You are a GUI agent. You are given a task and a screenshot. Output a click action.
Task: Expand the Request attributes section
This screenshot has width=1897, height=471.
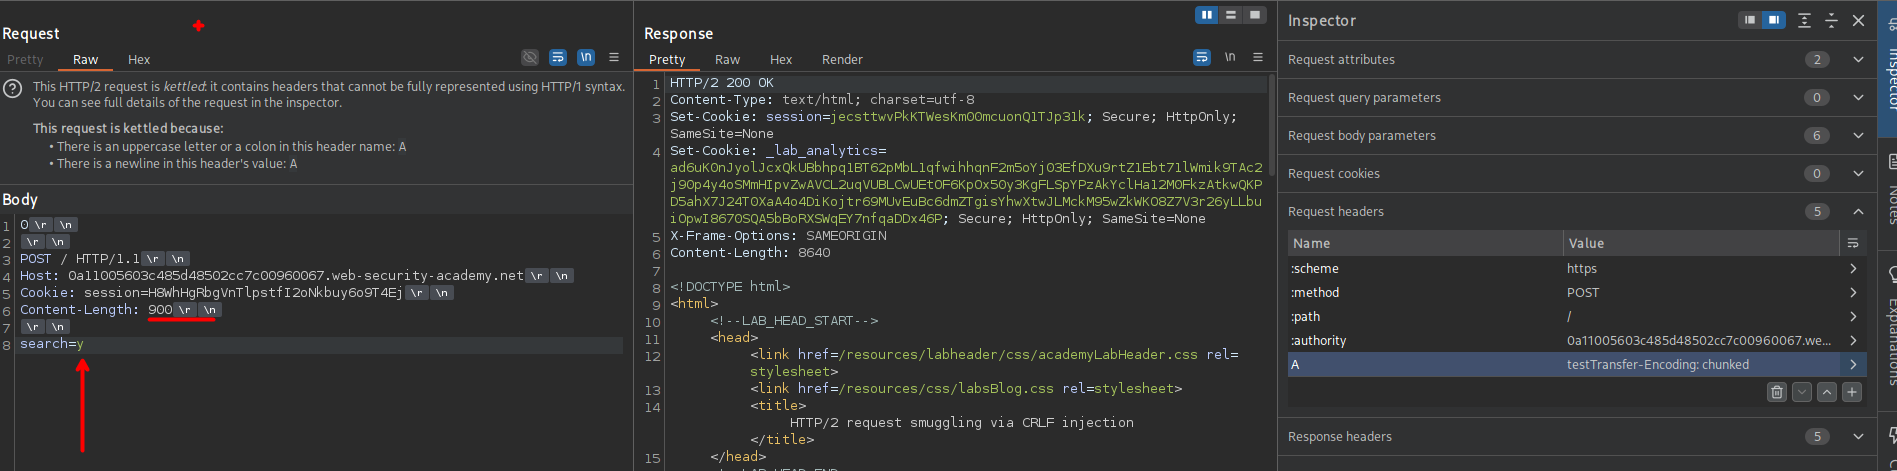[x=1858, y=60]
